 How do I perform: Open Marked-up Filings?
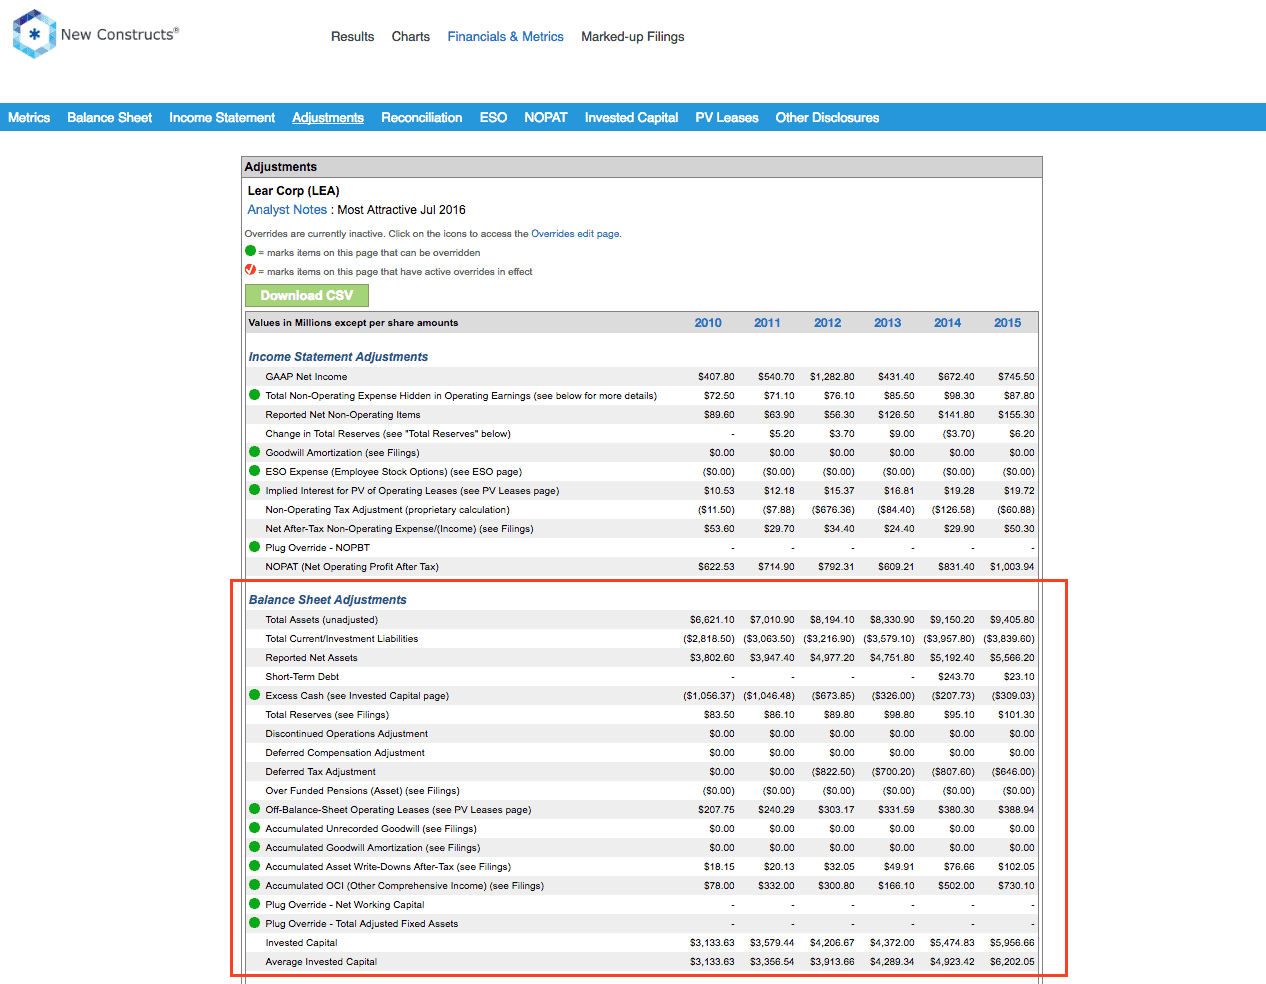(633, 37)
